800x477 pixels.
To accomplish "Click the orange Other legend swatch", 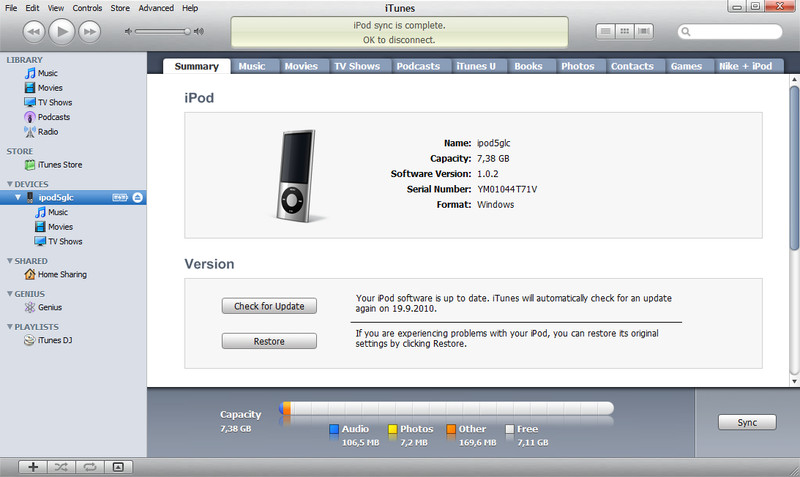I will 451,429.
